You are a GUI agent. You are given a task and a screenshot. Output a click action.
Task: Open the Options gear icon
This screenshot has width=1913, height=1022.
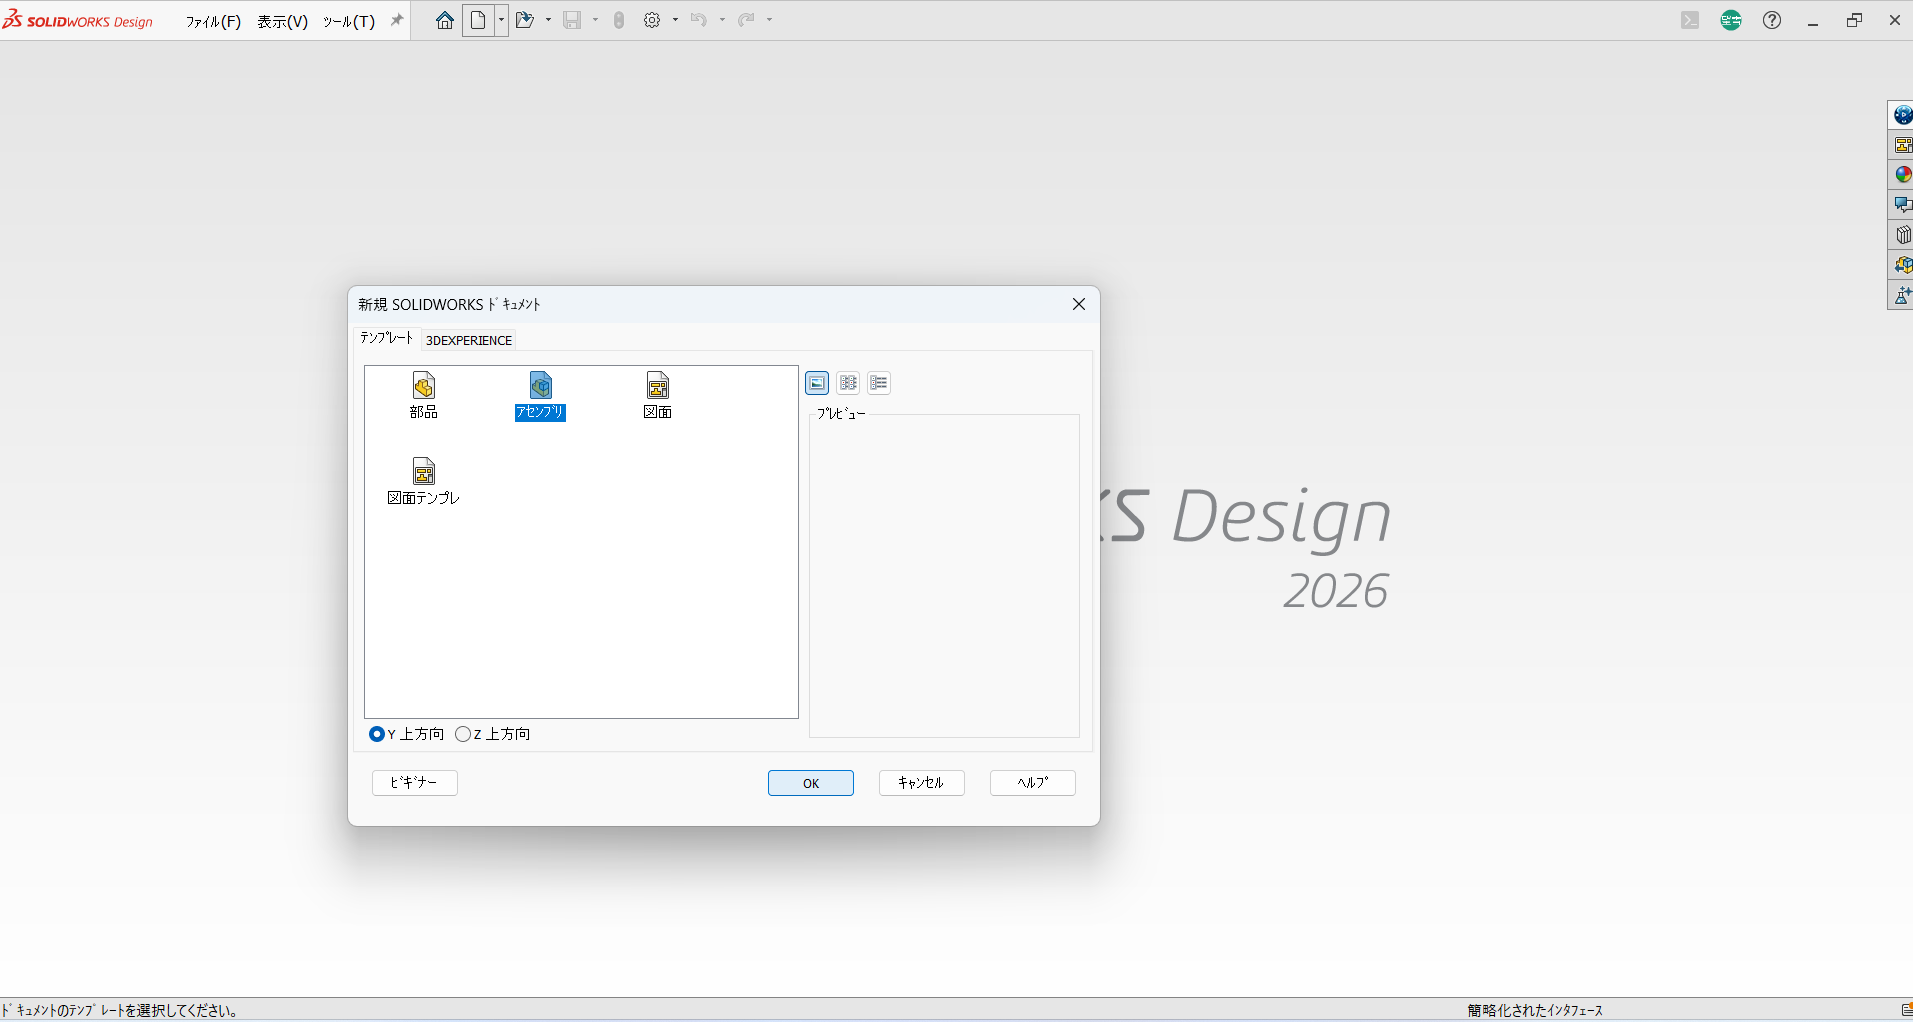coord(652,20)
